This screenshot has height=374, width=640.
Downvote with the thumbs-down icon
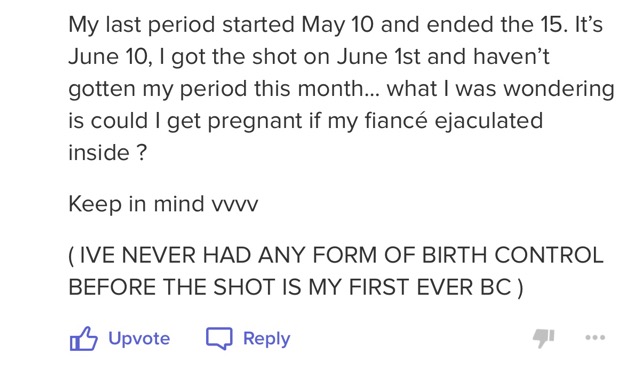(x=544, y=338)
